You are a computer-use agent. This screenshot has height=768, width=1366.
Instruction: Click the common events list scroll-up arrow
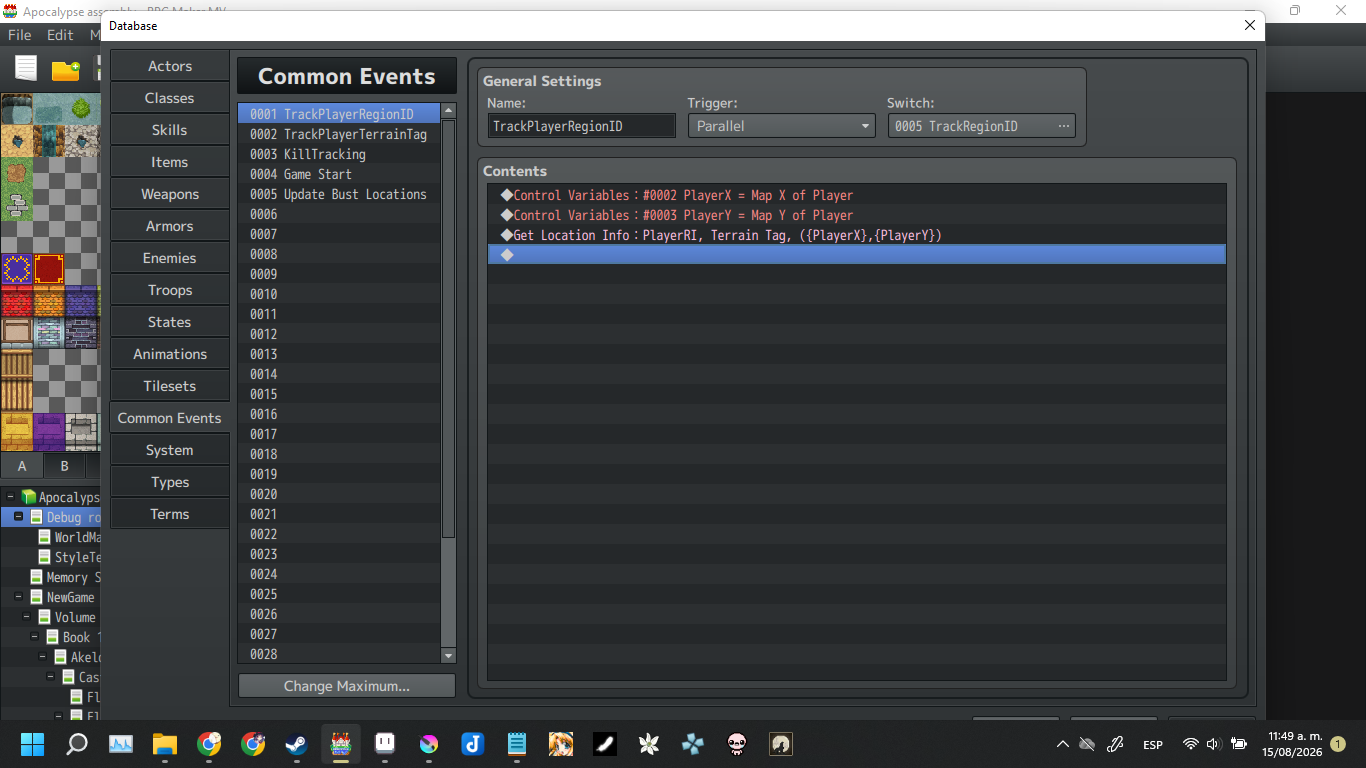(x=448, y=111)
